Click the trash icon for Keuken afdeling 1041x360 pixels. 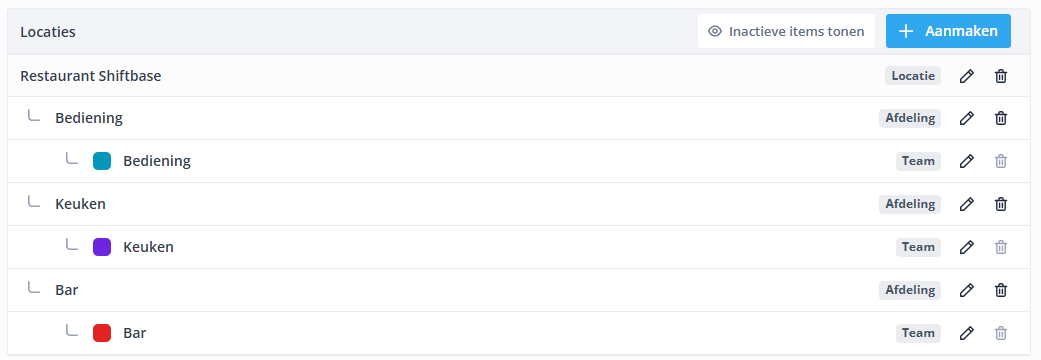tap(1001, 204)
